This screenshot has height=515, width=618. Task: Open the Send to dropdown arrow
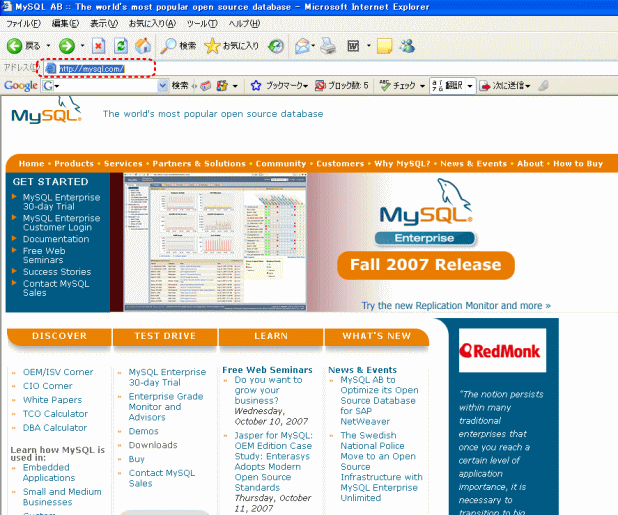pos(528,86)
